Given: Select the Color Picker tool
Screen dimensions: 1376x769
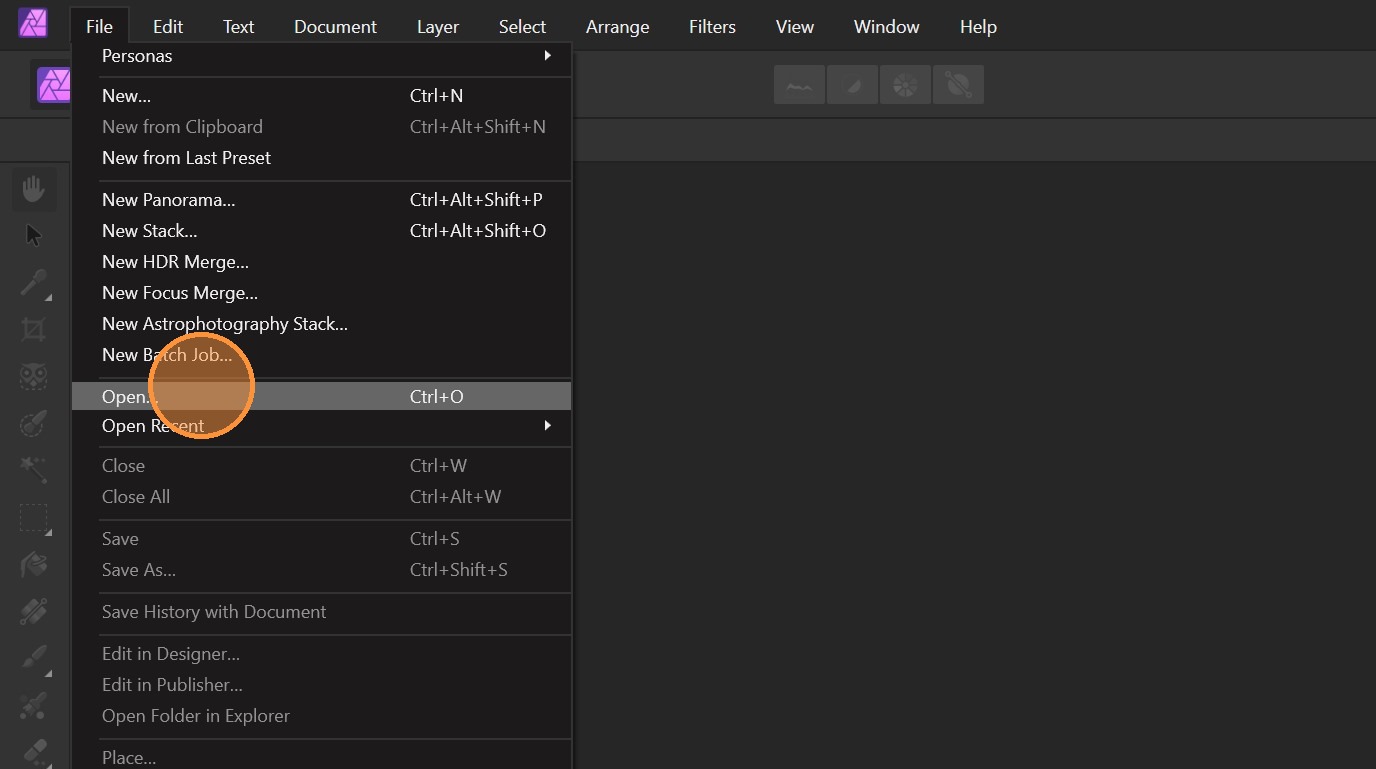Looking at the screenshot, I should 34,283.
